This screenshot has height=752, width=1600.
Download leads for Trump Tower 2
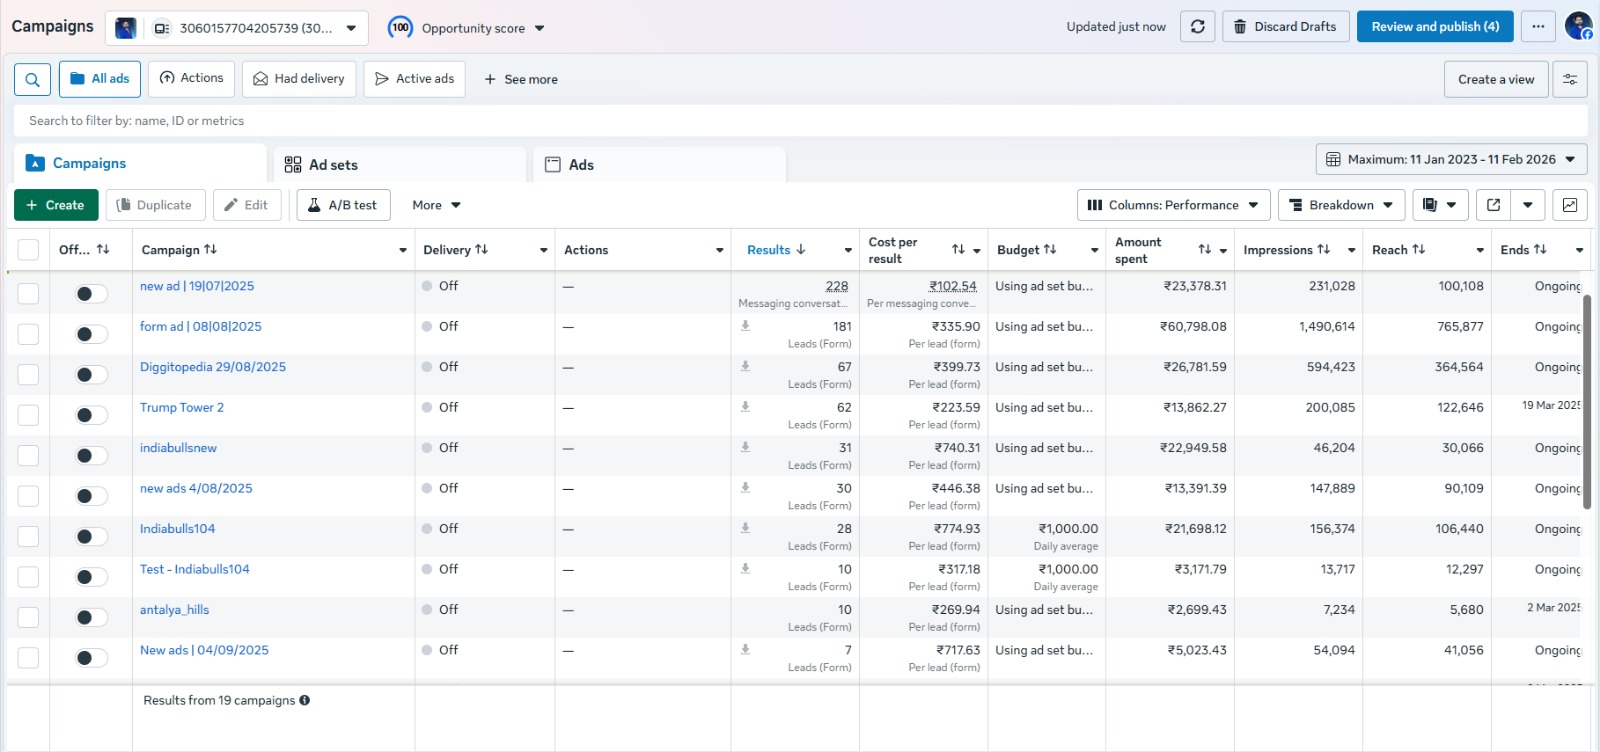[745, 407]
